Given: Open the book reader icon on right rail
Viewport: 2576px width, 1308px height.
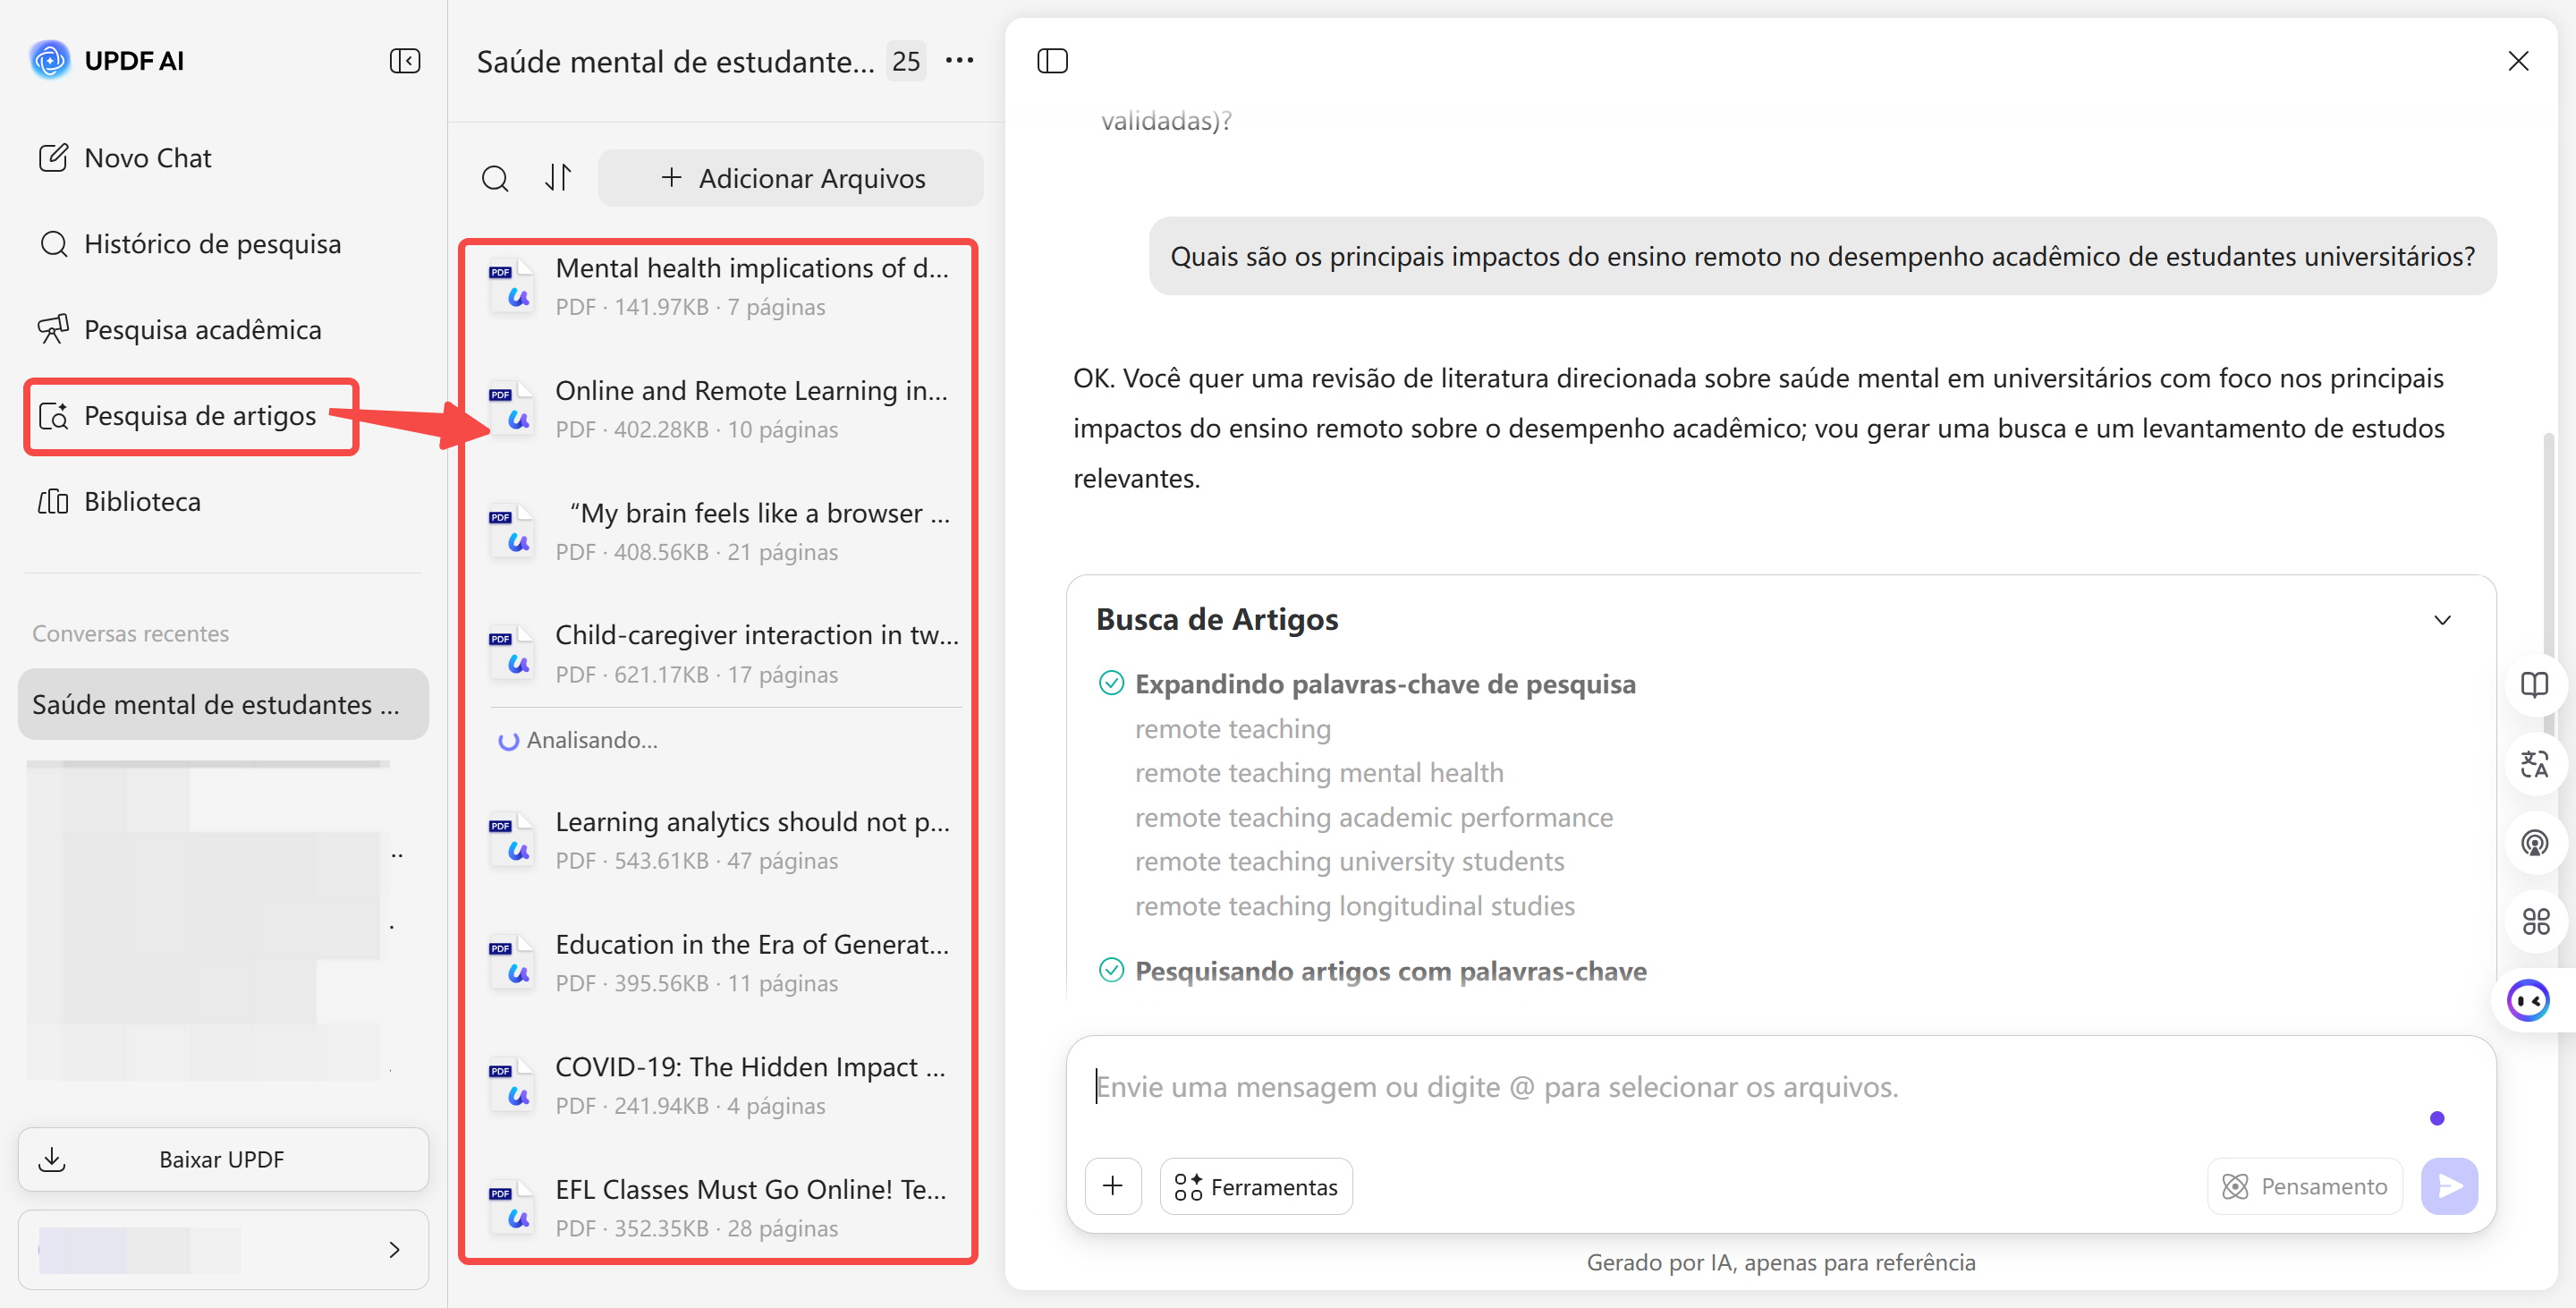Looking at the screenshot, I should tap(2534, 685).
